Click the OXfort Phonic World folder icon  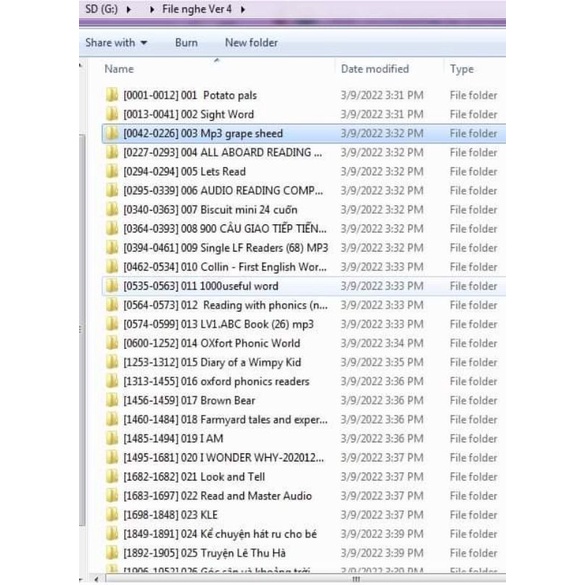point(112,343)
